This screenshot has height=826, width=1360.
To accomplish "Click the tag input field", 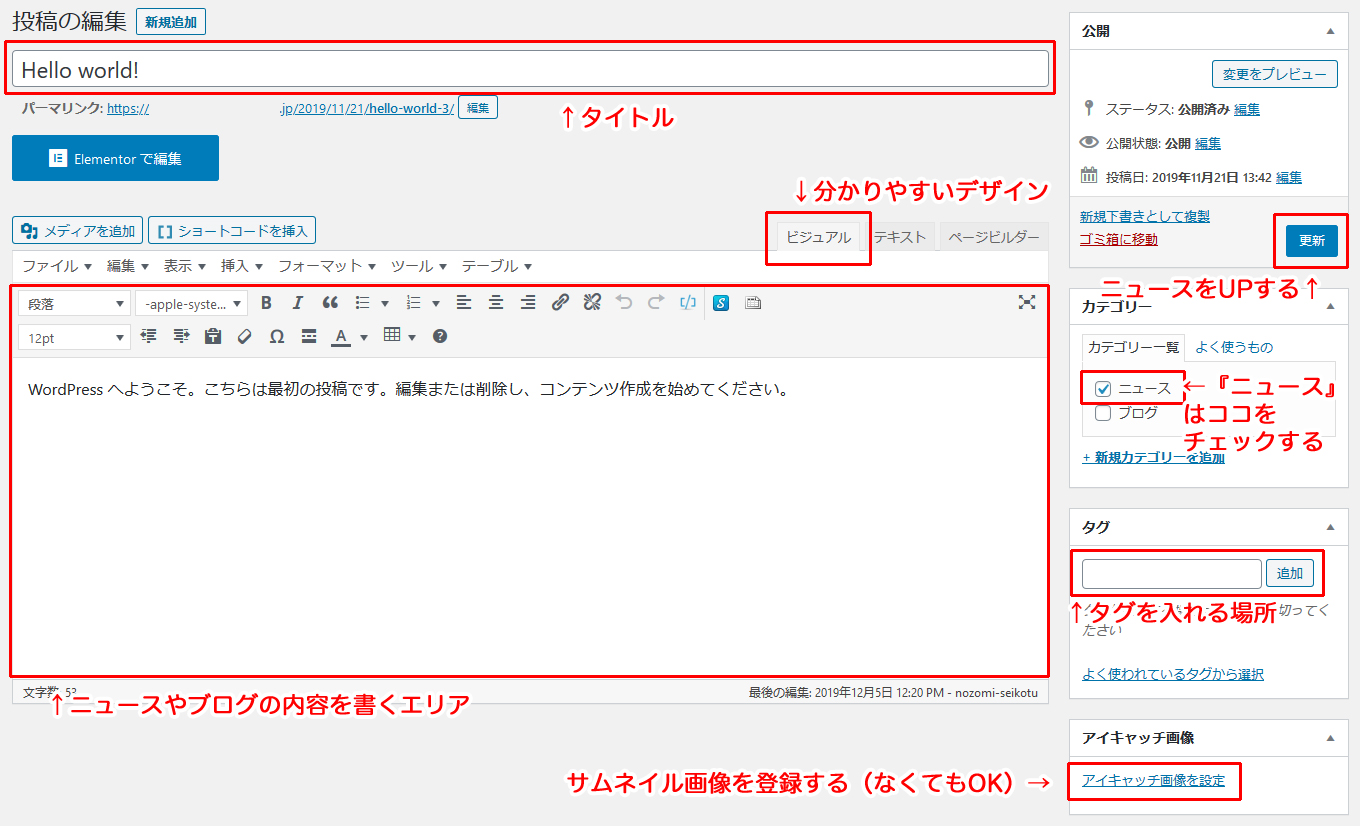I will pyautogui.click(x=1172, y=573).
